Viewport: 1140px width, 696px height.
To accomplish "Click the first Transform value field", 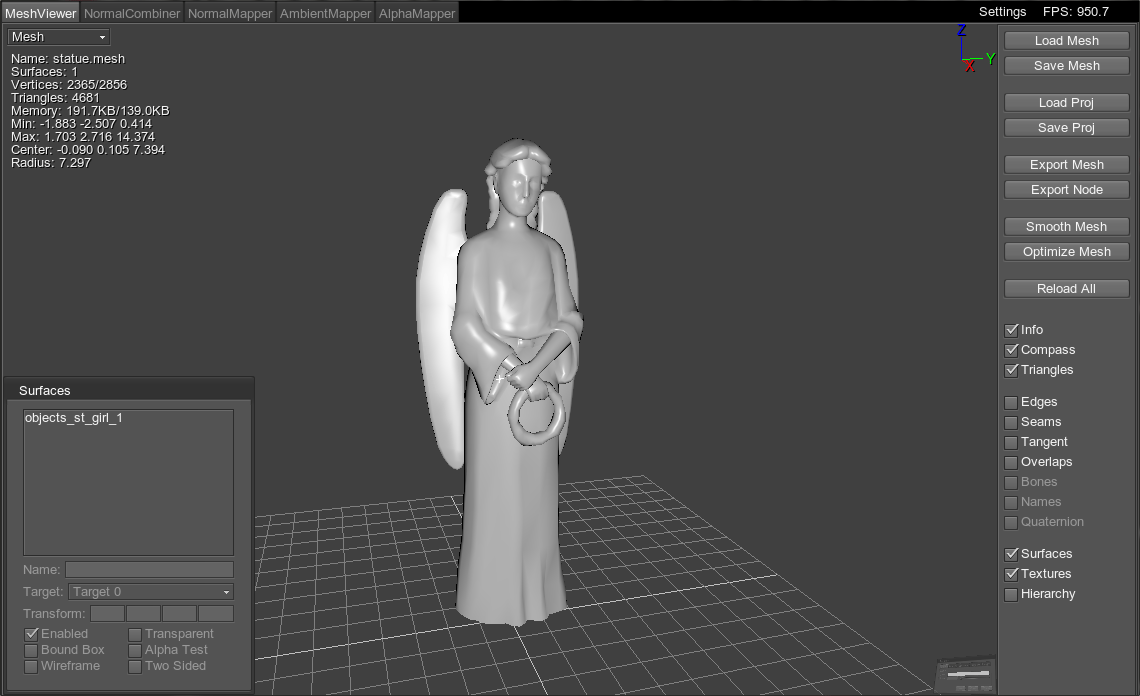I will tap(108, 614).
